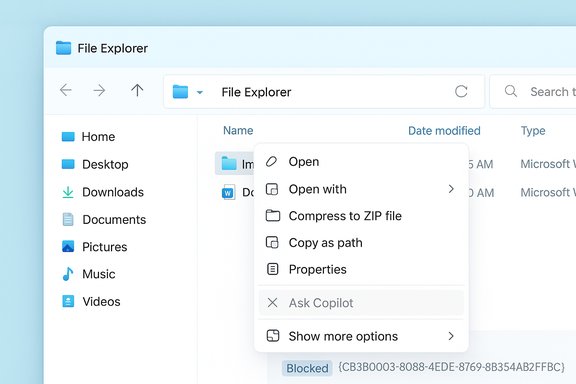
Task: Click Microsoft type cell in document row
Action: [548, 192]
